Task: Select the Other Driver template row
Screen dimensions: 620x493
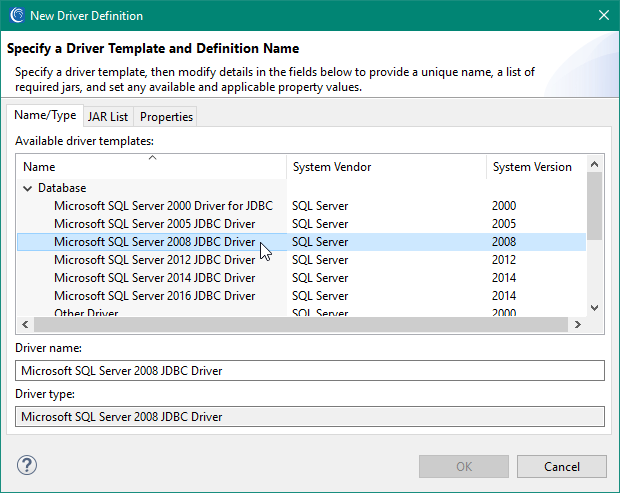Action: point(301,311)
